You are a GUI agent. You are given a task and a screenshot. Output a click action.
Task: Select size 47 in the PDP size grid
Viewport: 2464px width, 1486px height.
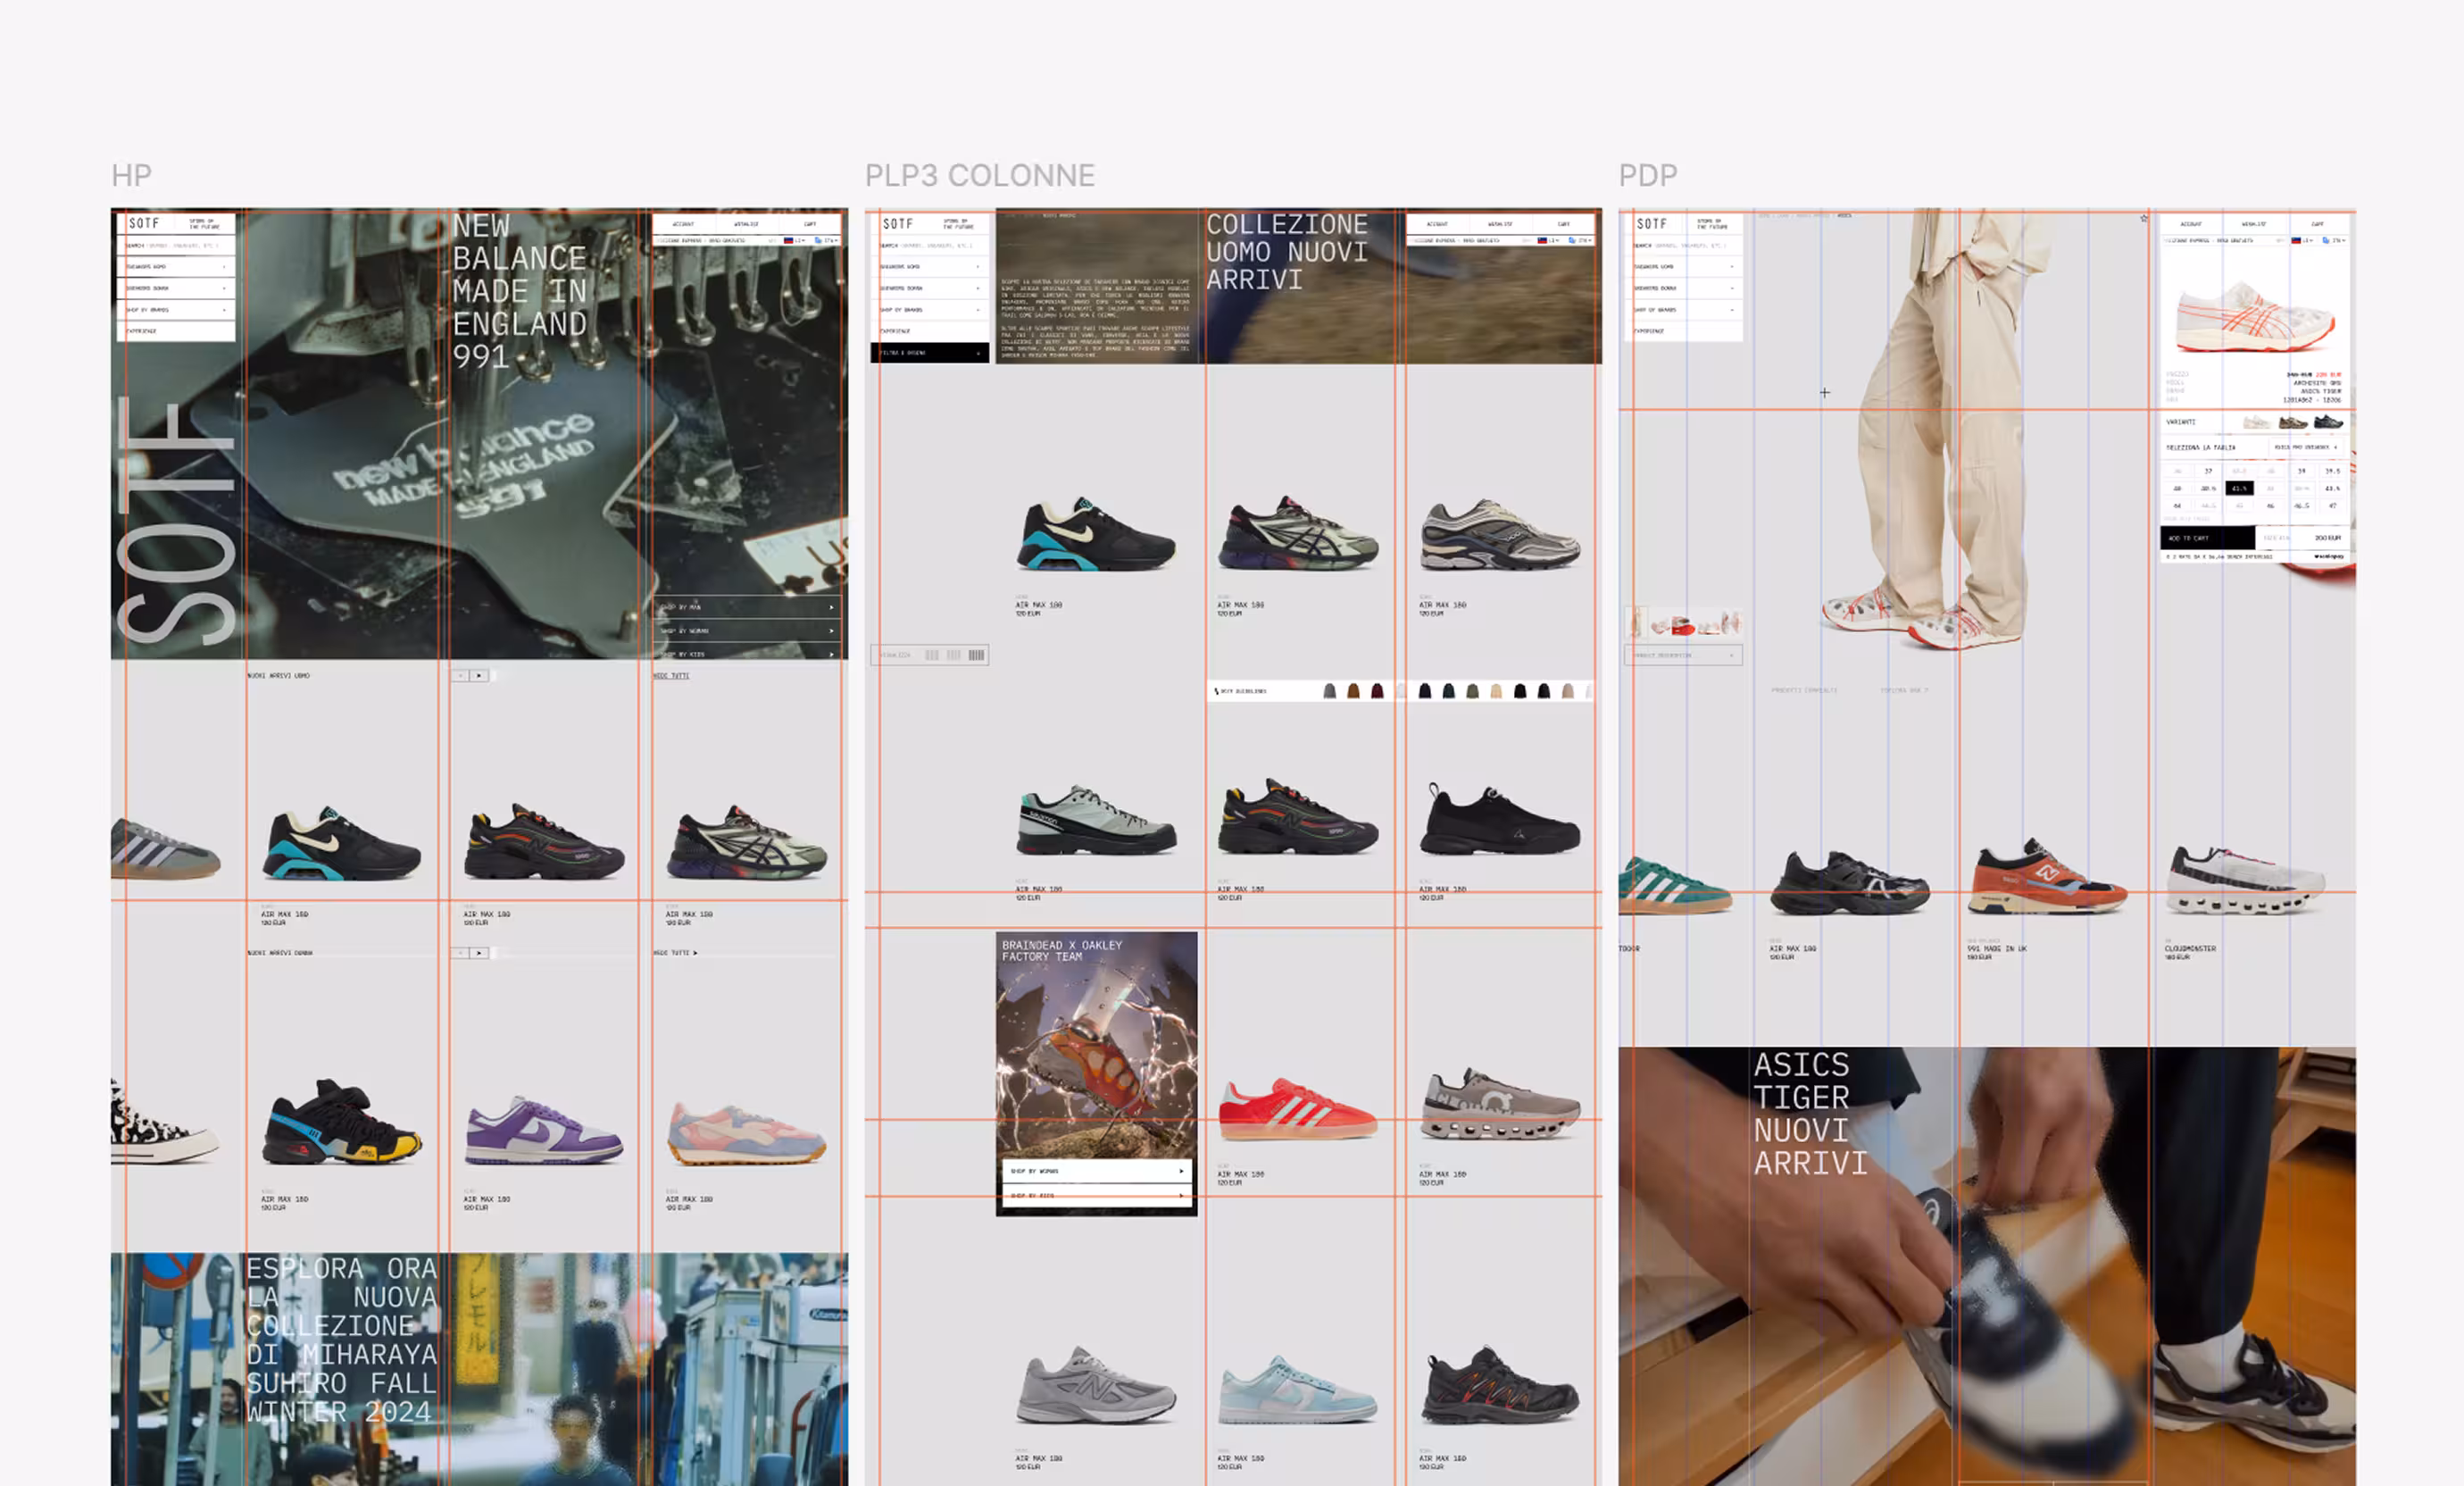2332,506
